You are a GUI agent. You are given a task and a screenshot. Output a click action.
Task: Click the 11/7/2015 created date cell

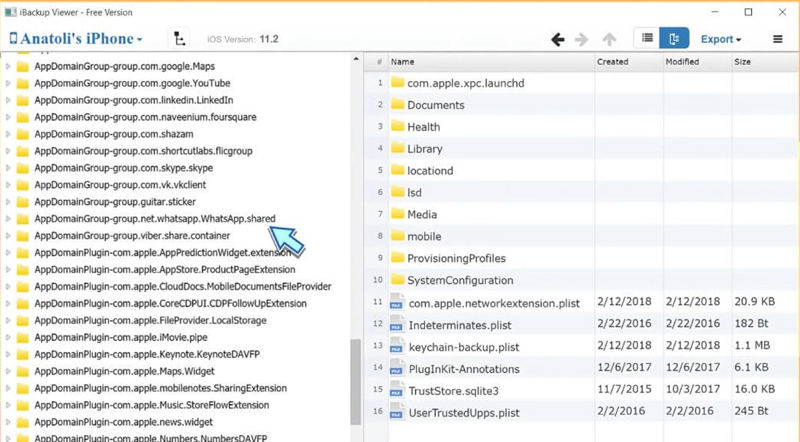click(624, 389)
